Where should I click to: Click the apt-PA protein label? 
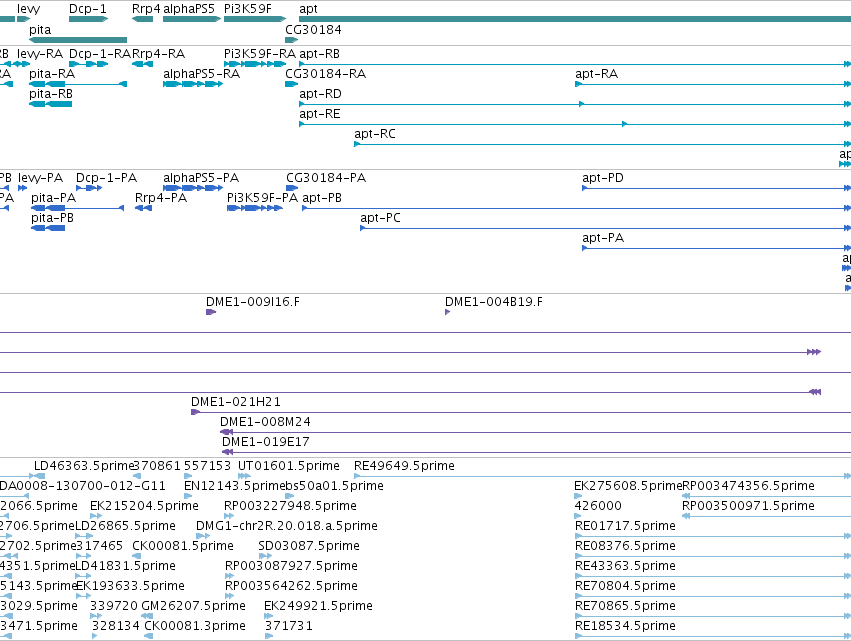coord(603,238)
